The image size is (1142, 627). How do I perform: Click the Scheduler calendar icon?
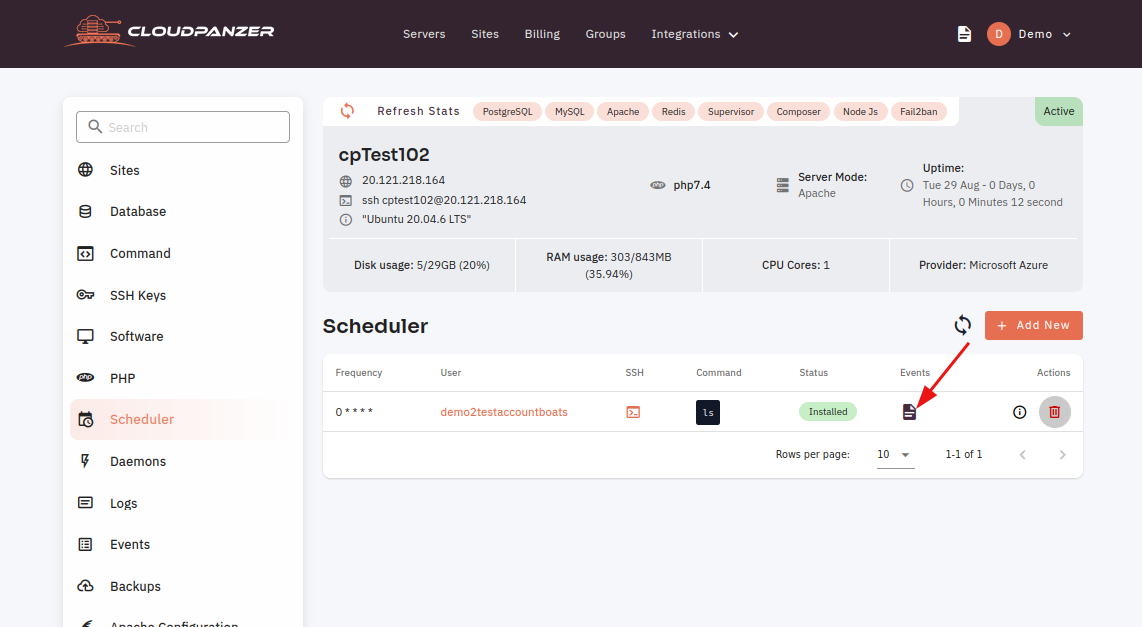click(85, 419)
